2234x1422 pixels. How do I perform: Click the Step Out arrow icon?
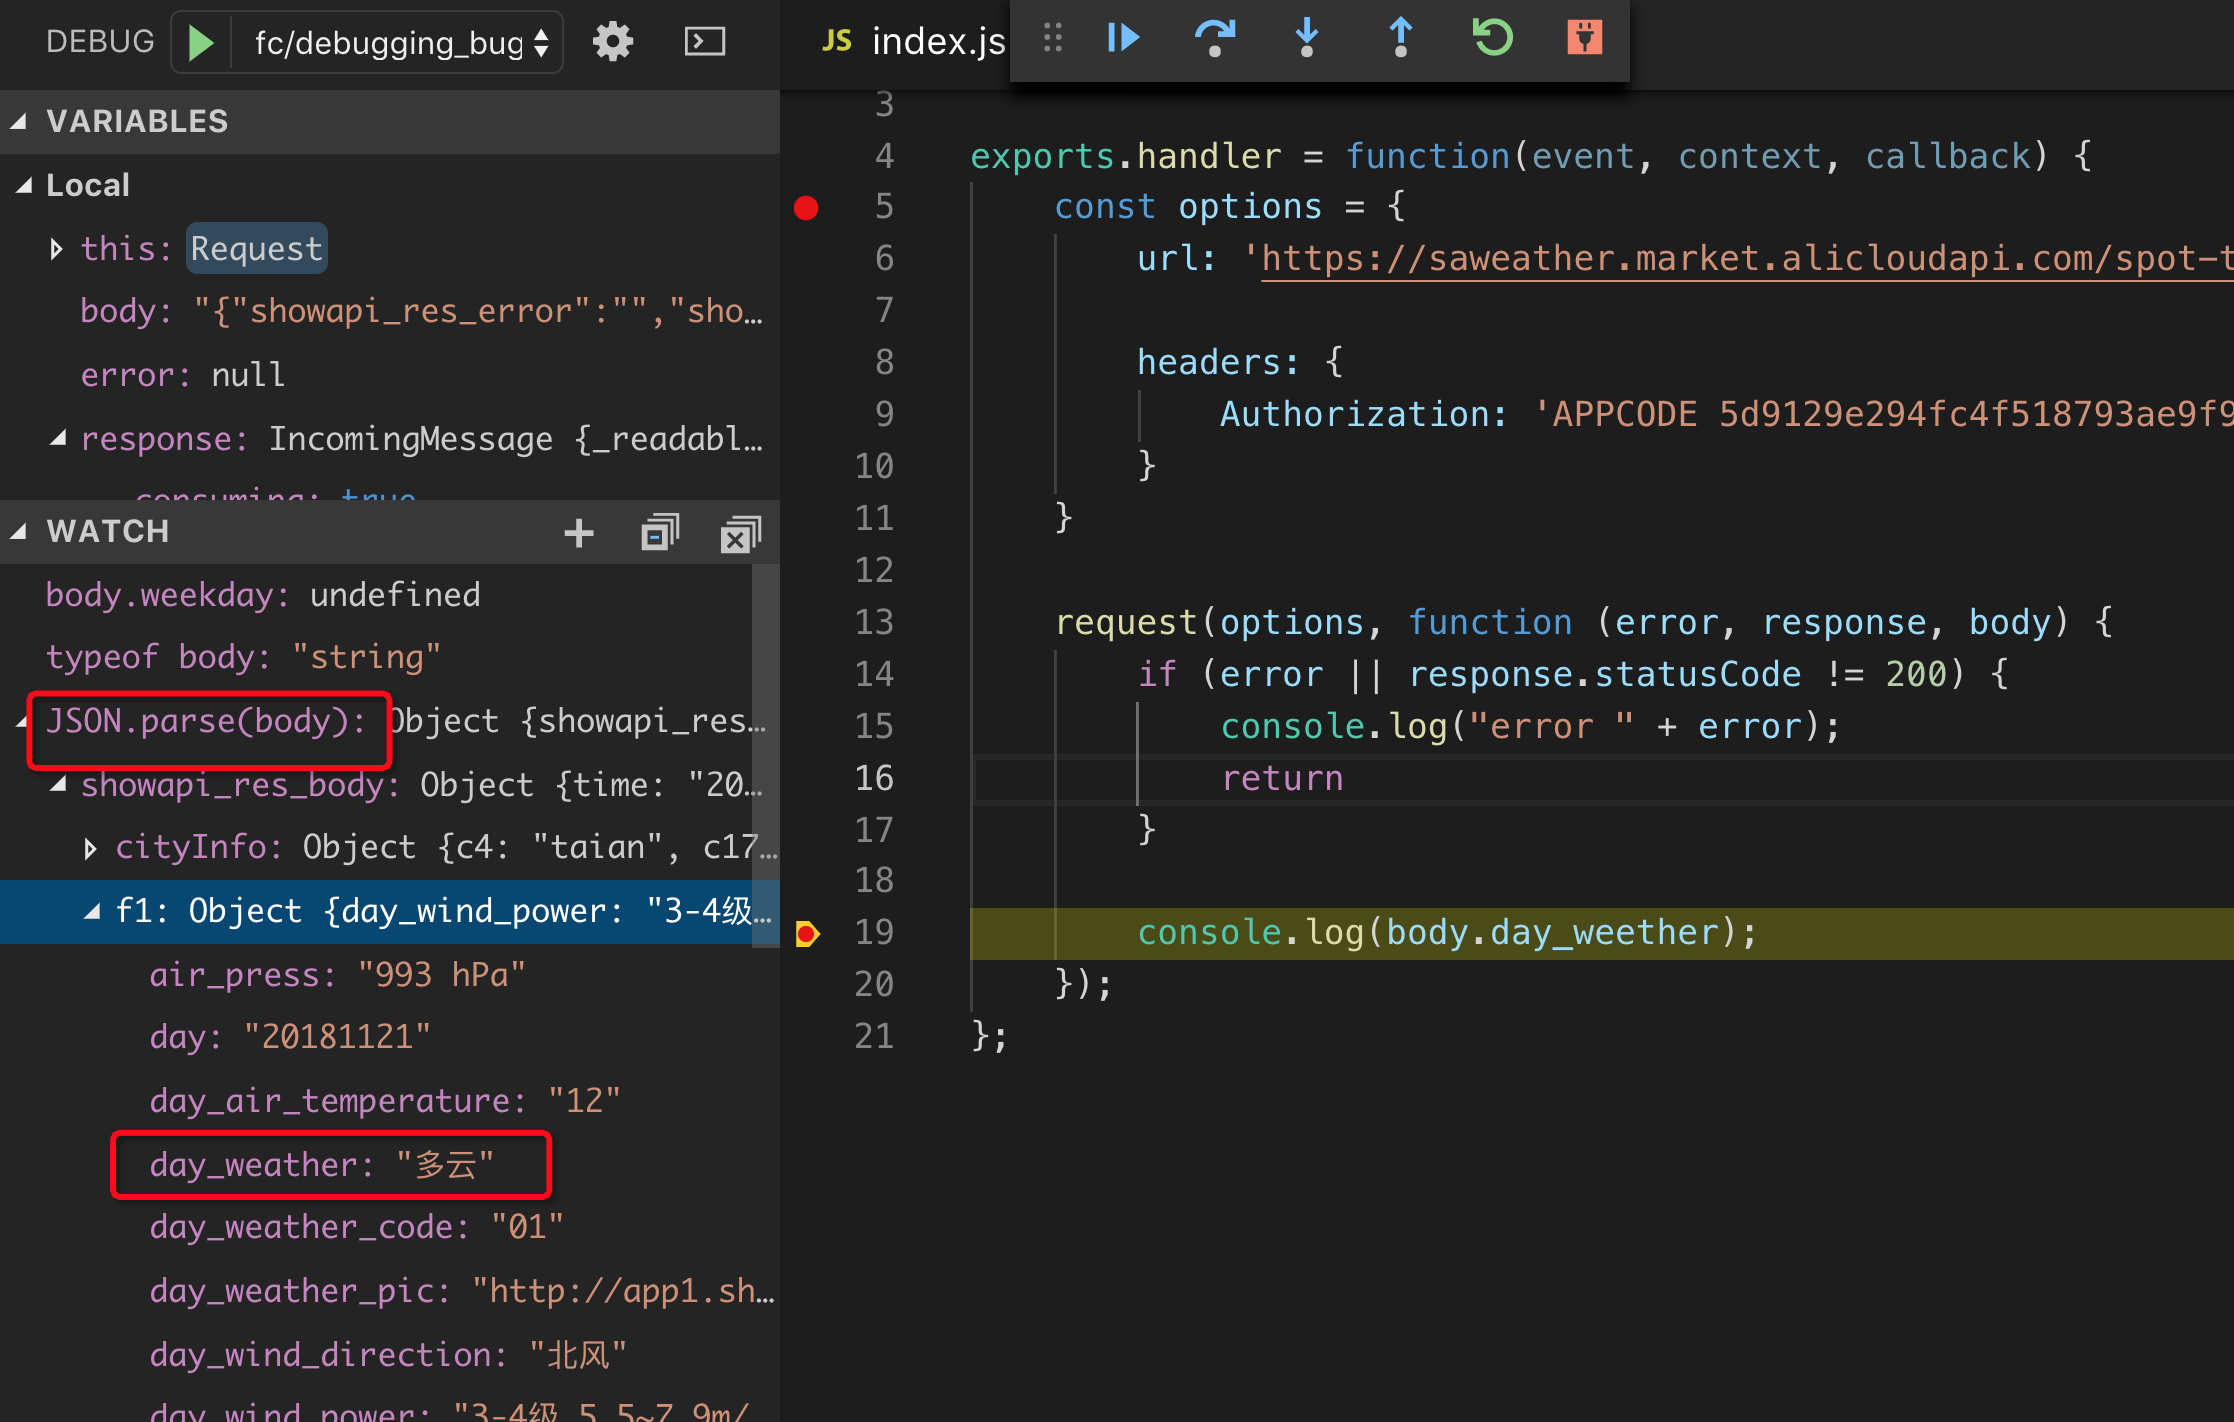(x=1400, y=38)
